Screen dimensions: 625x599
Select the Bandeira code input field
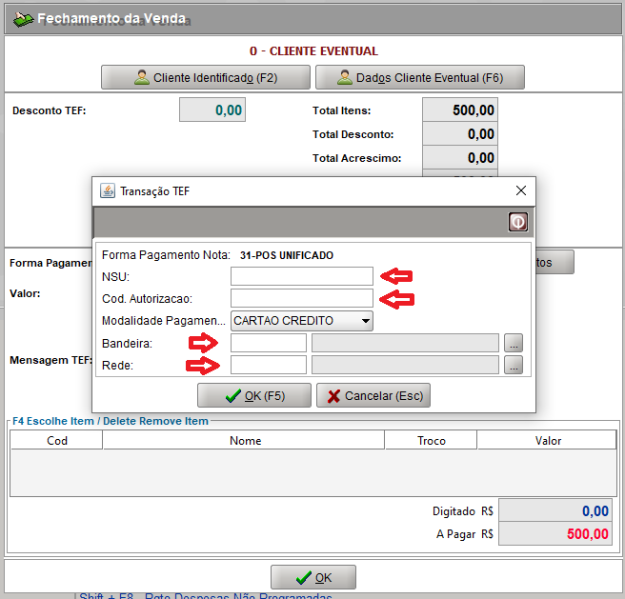tap(268, 343)
